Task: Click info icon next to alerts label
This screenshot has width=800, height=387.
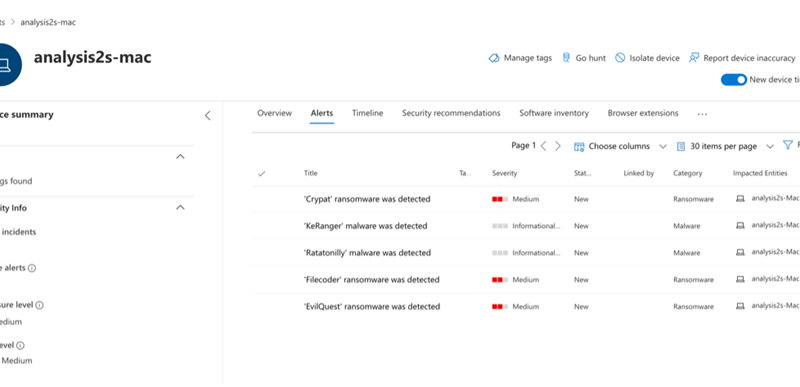Action: (32, 268)
